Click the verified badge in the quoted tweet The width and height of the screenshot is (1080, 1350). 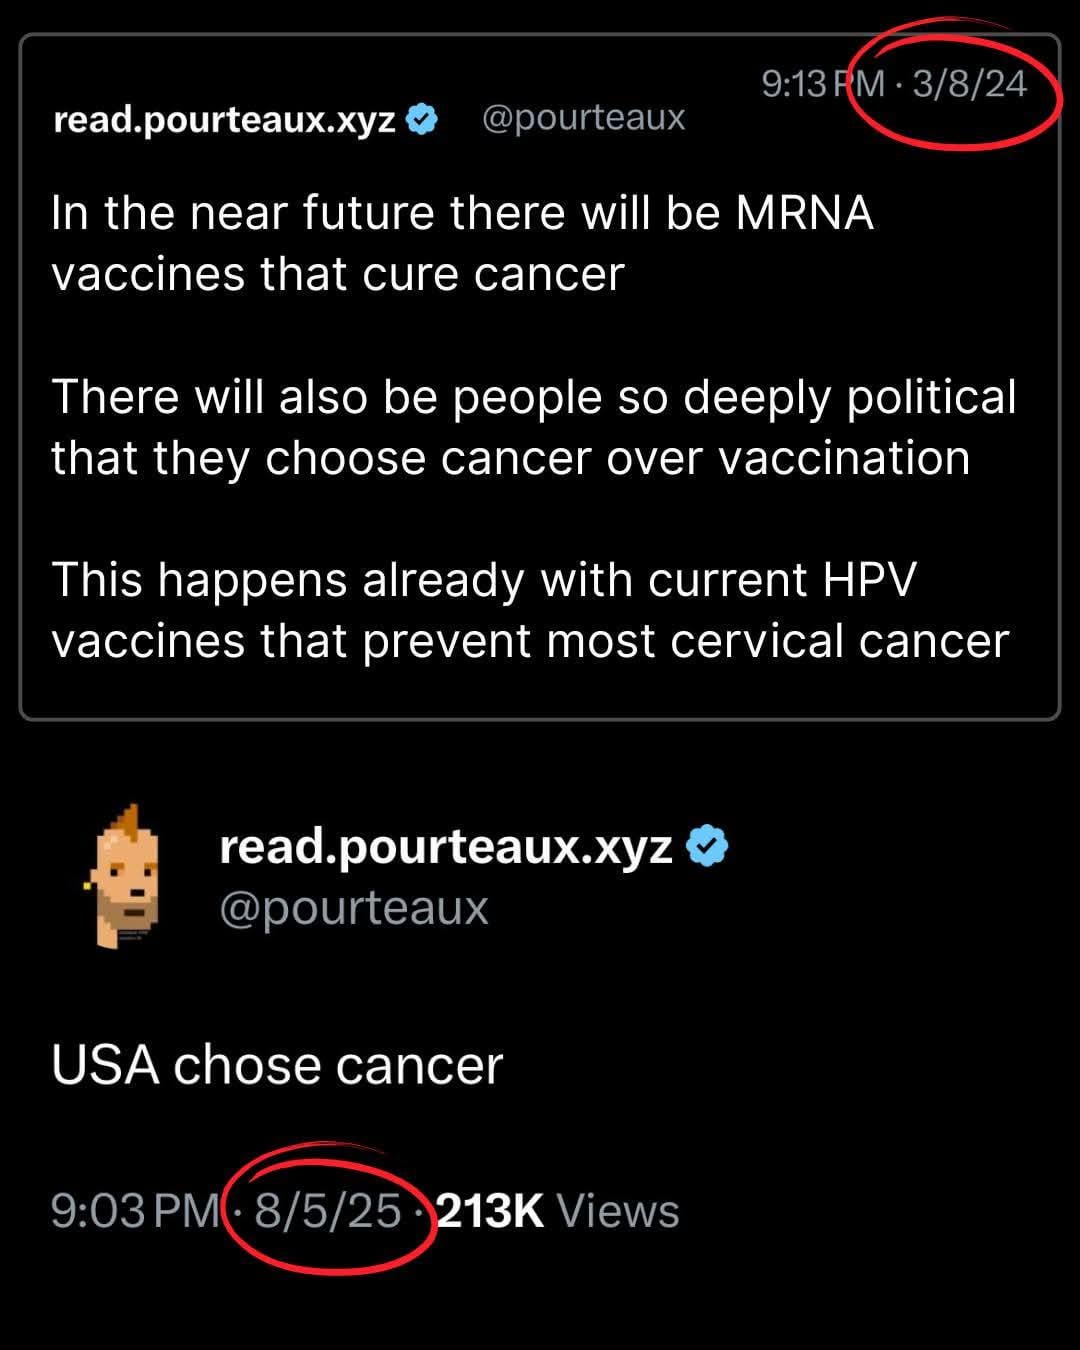click(x=423, y=119)
